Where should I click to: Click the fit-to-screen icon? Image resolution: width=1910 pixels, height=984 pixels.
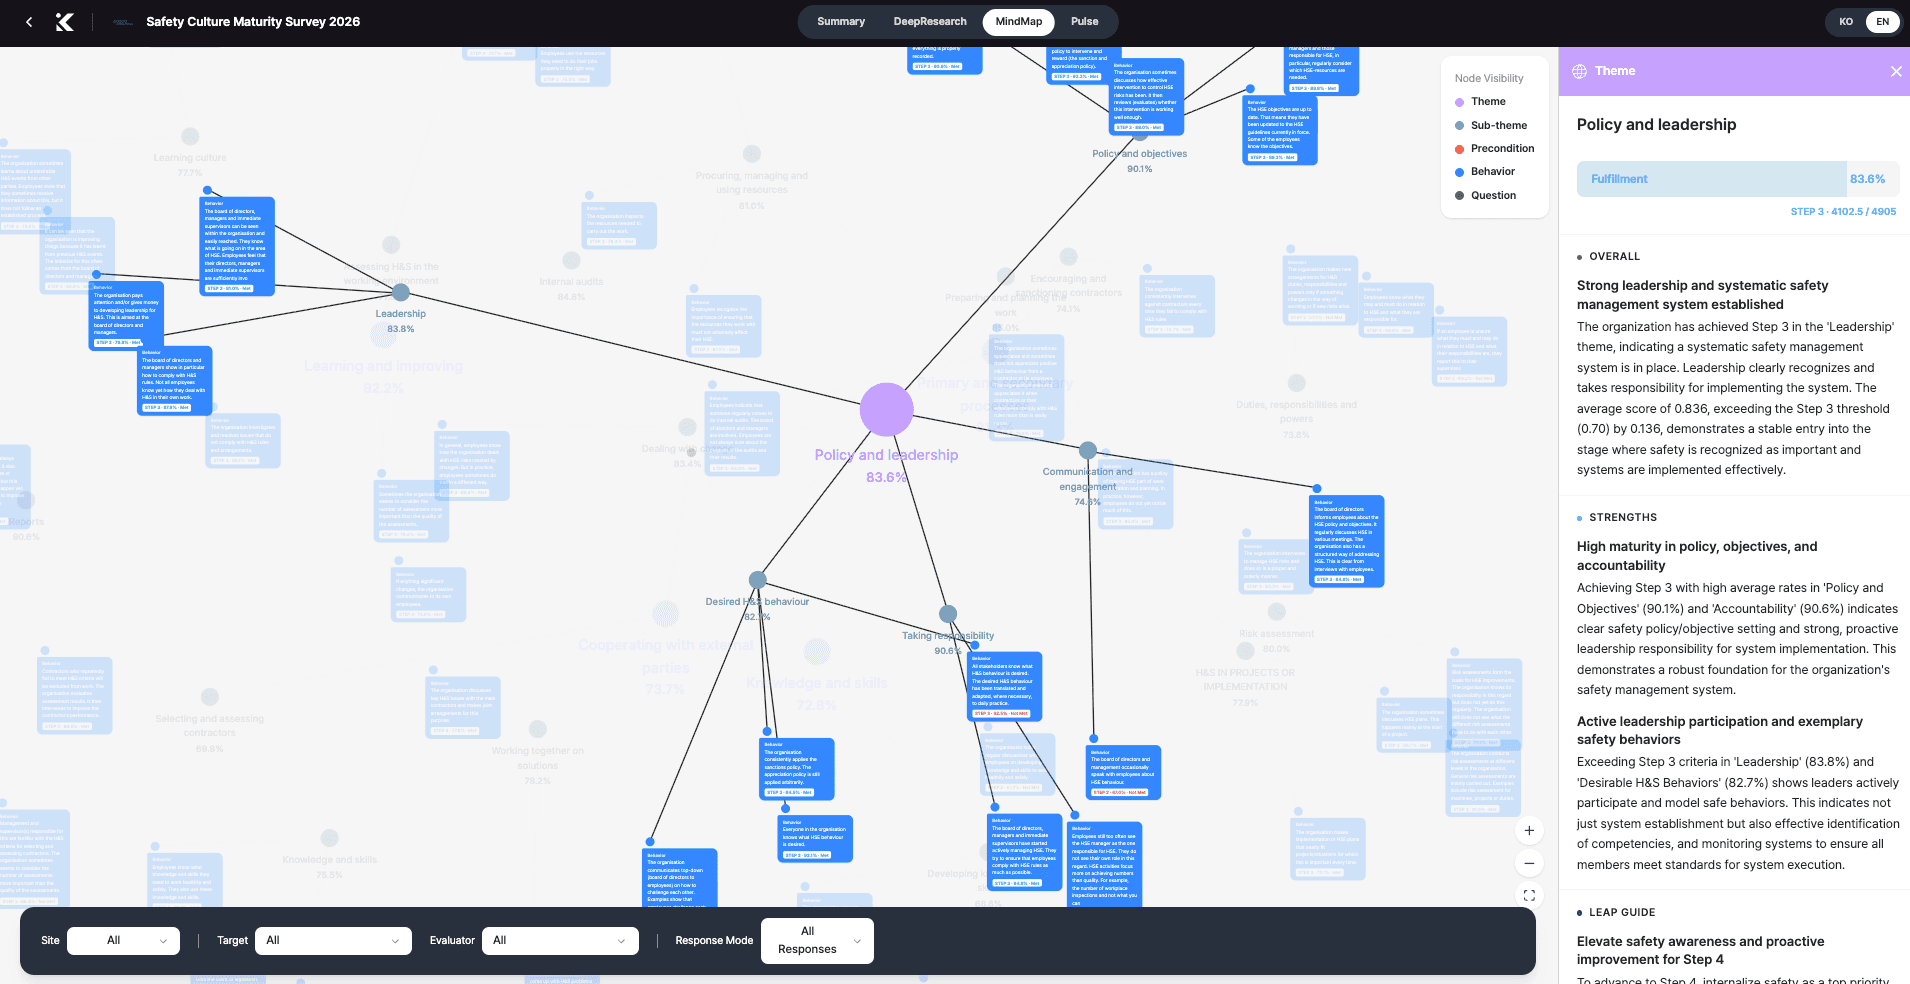1529,896
